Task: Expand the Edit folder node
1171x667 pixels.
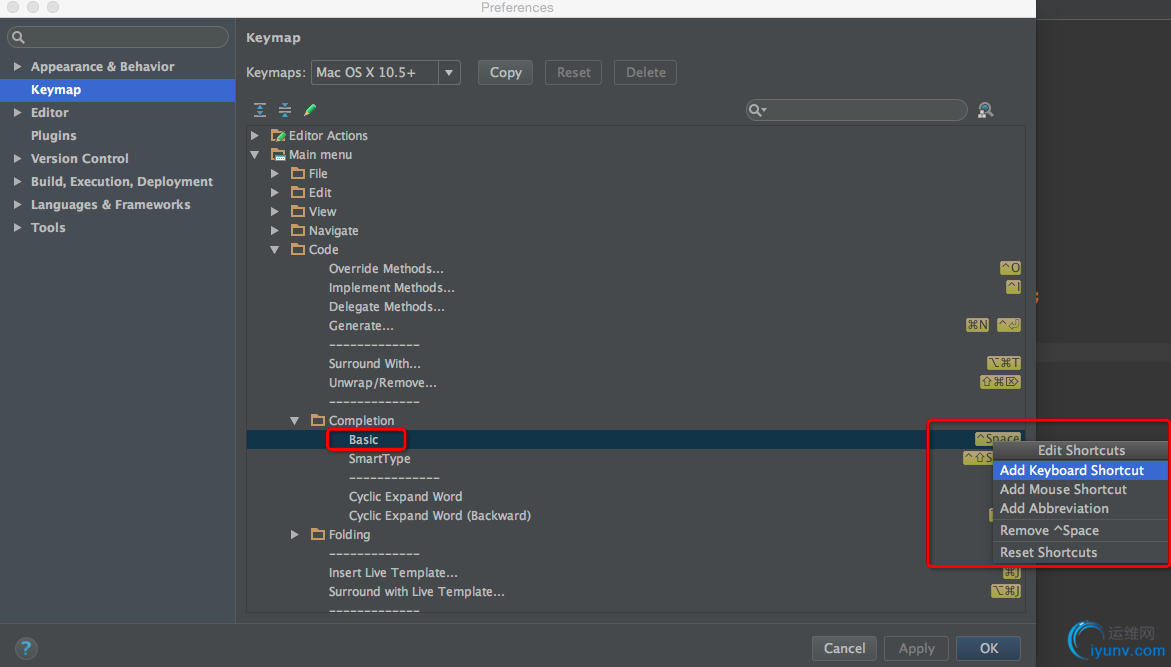Action: [x=275, y=192]
